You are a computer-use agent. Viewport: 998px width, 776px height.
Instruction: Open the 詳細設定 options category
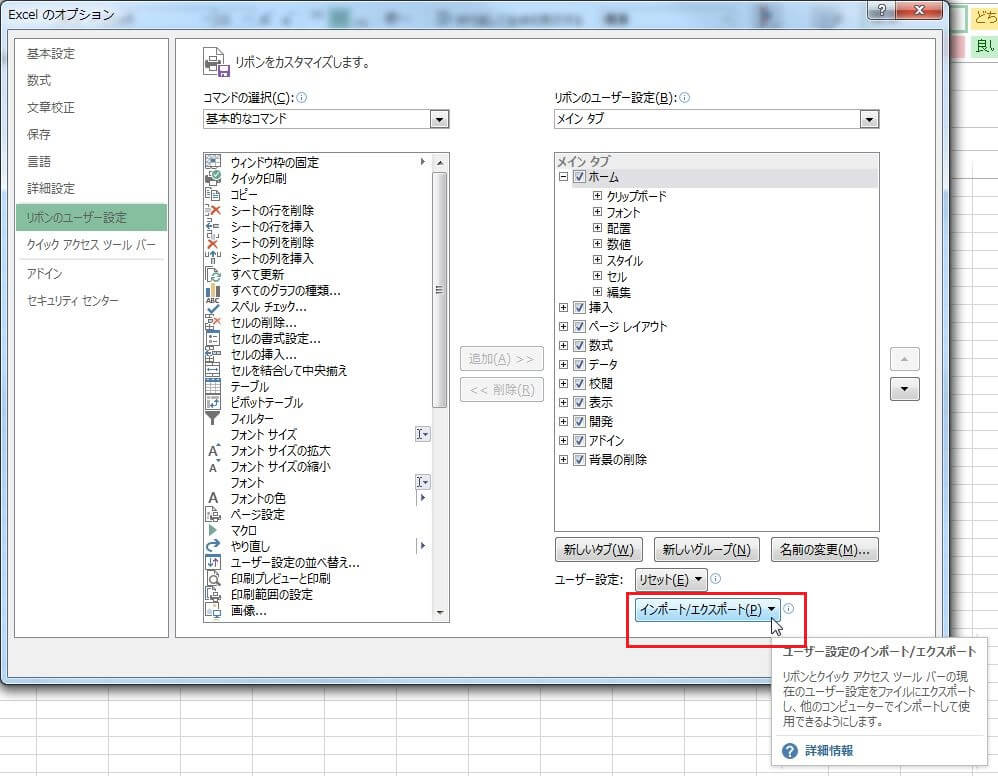coord(51,188)
